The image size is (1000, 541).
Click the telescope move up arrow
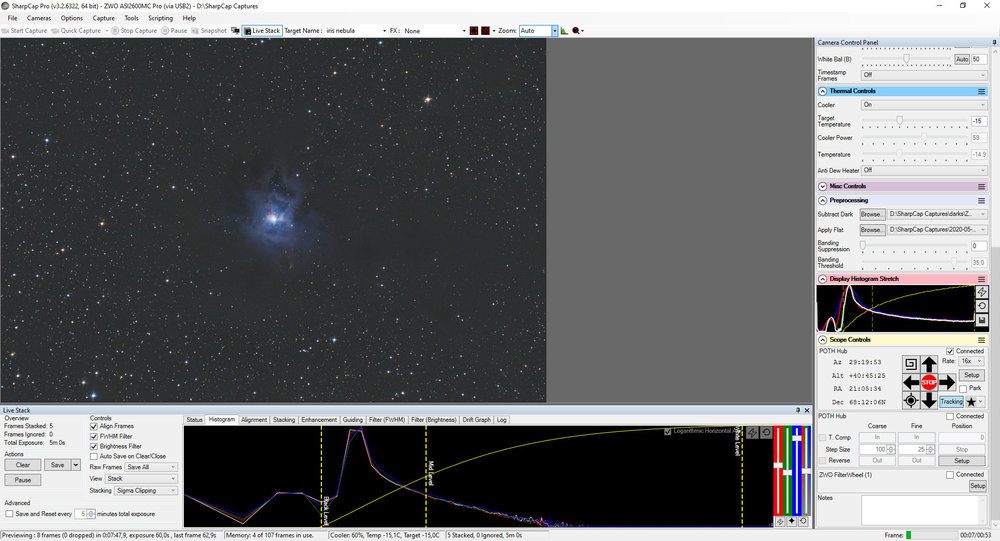point(929,364)
